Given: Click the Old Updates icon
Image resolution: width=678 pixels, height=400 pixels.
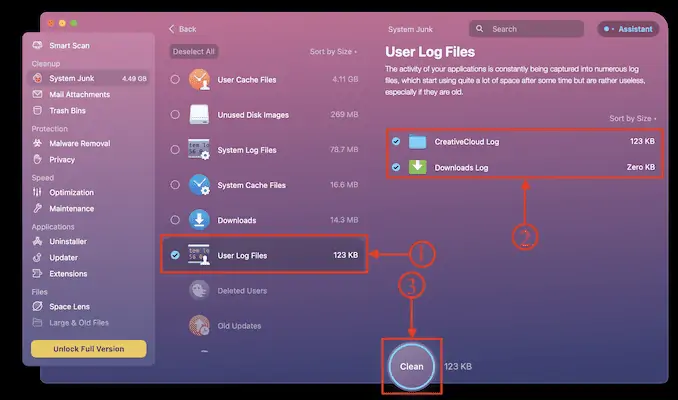Looking at the screenshot, I should click(x=199, y=325).
